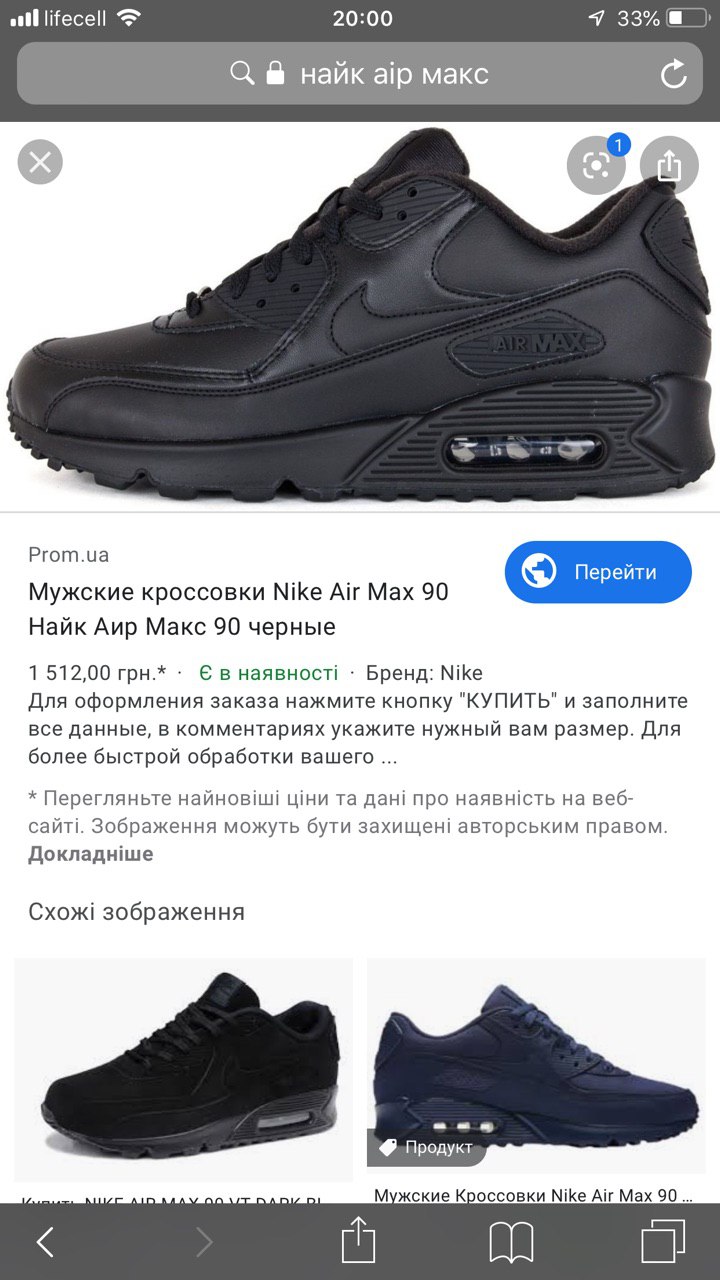Tap the Перейти visit button
This screenshot has width=720, height=1280.
click(598, 572)
